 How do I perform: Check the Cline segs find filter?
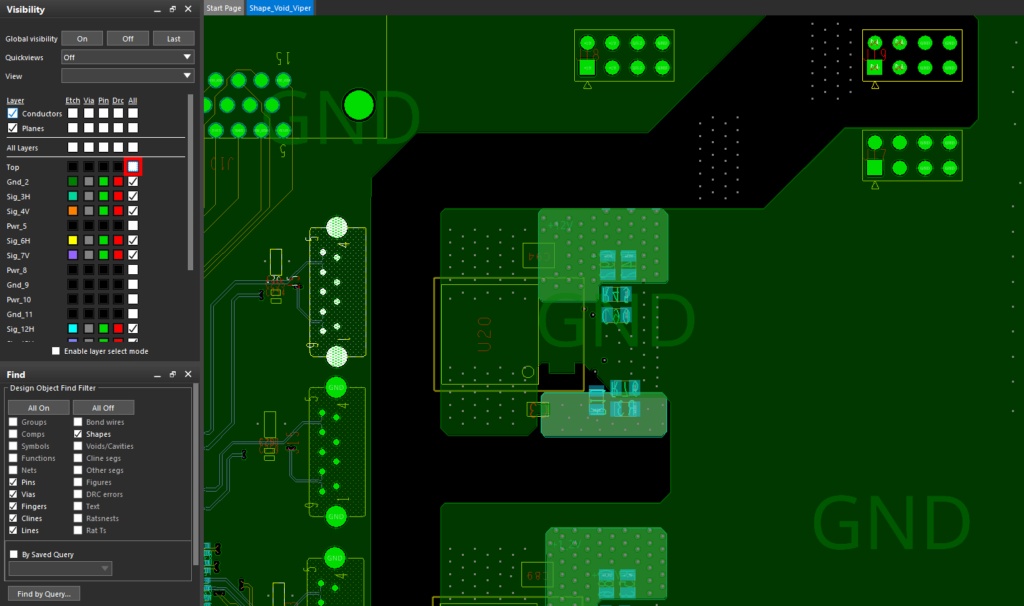(x=78, y=458)
